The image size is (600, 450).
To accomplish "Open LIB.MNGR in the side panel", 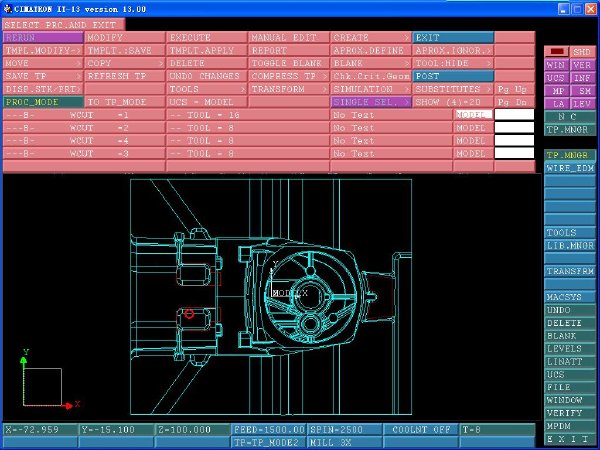I will coord(570,246).
